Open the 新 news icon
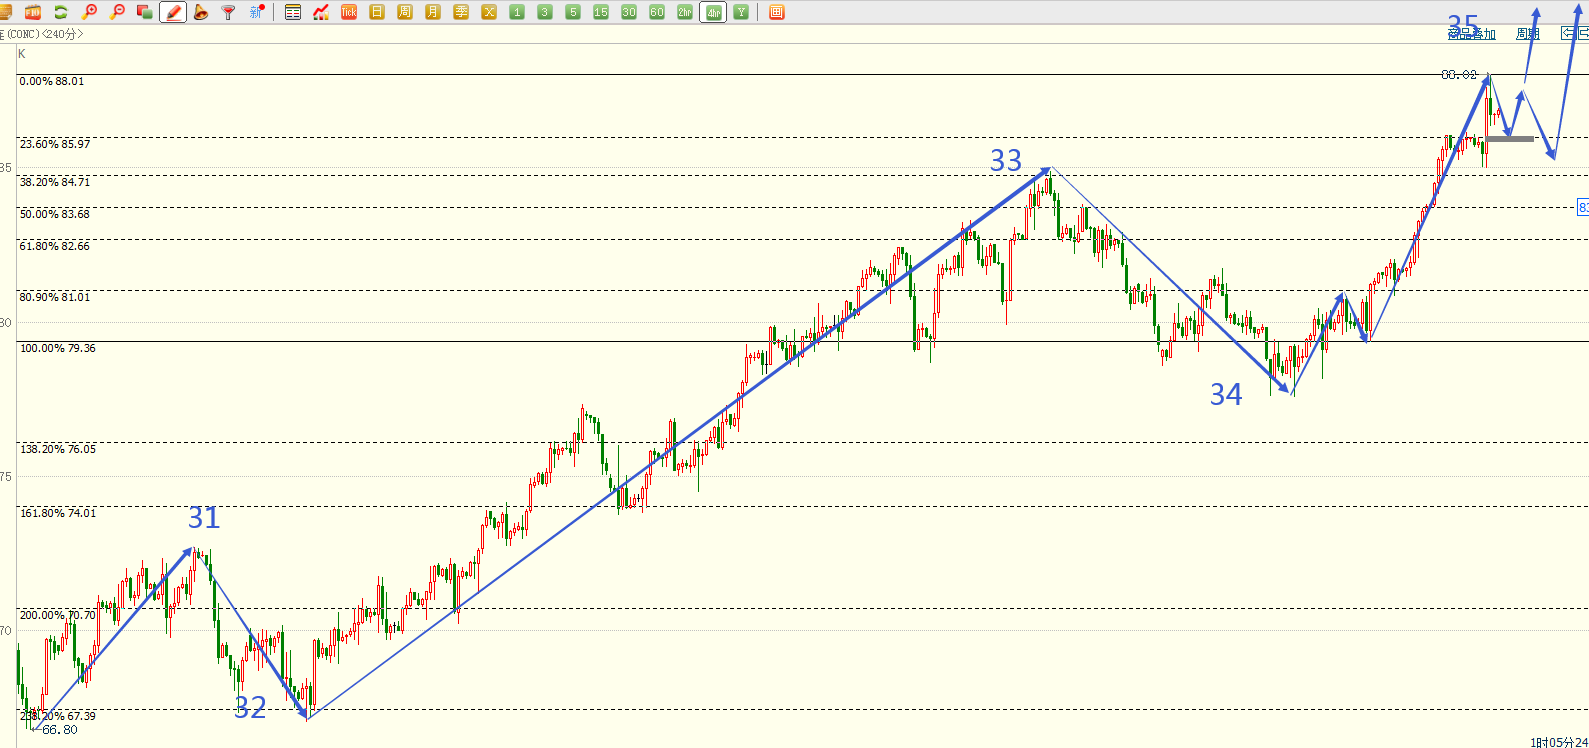The height and width of the screenshot is (748, 1589). click(257, 12)
